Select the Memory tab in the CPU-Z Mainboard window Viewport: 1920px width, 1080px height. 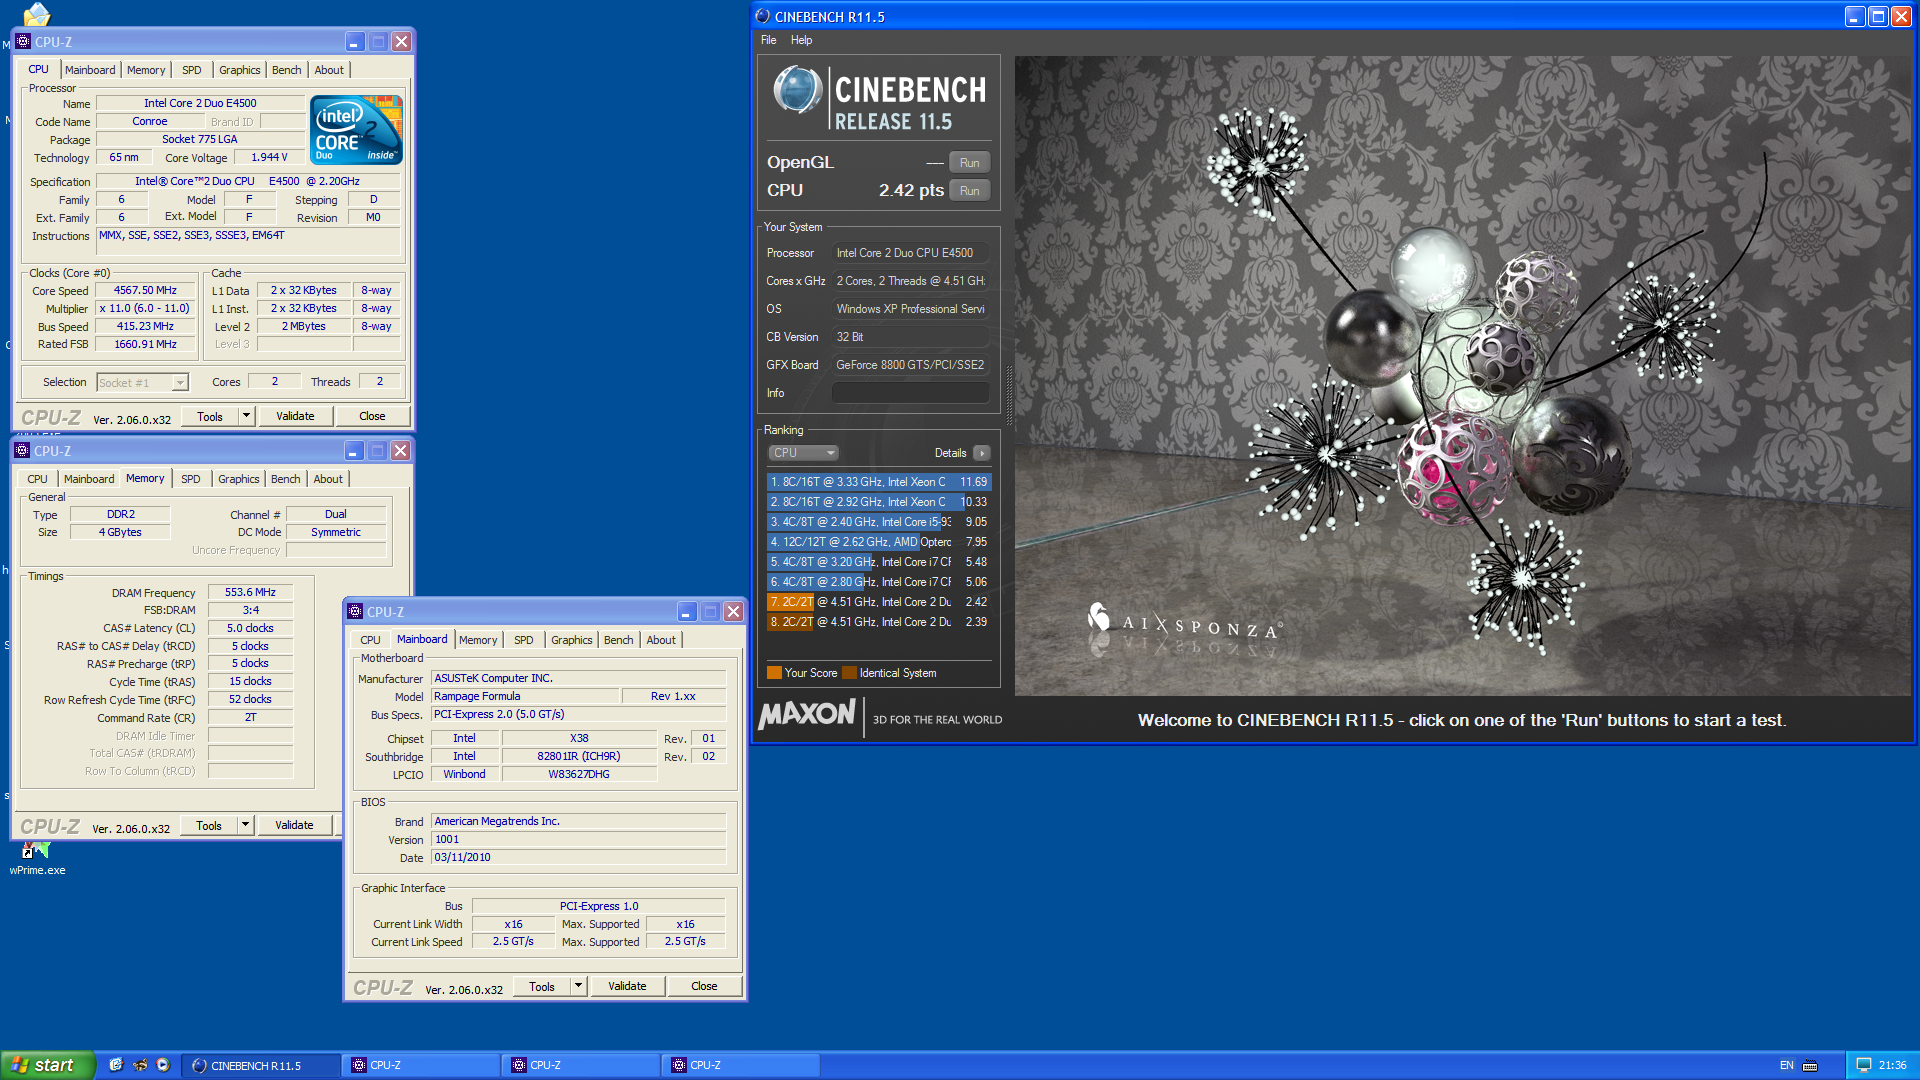(x=478, y=640)
